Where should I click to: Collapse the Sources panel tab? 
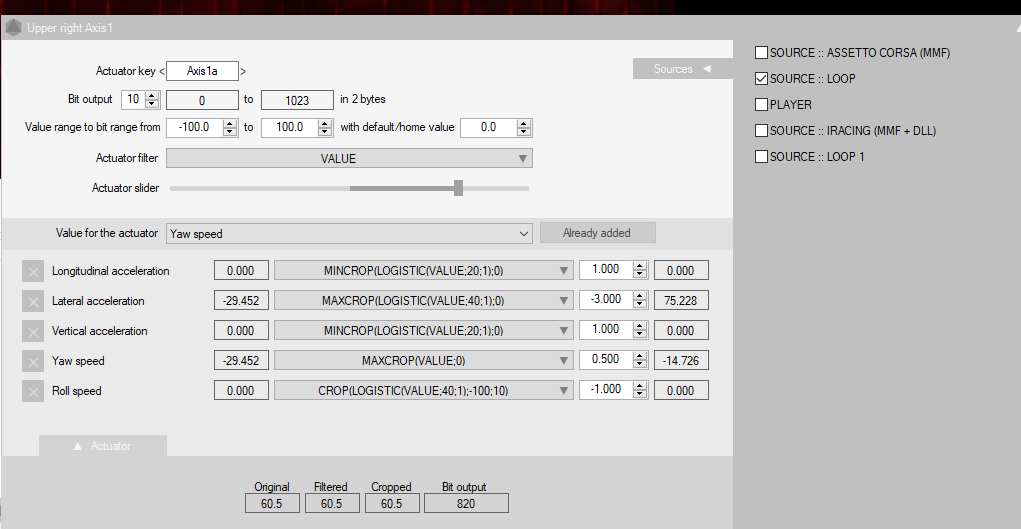tap(682, 69)
